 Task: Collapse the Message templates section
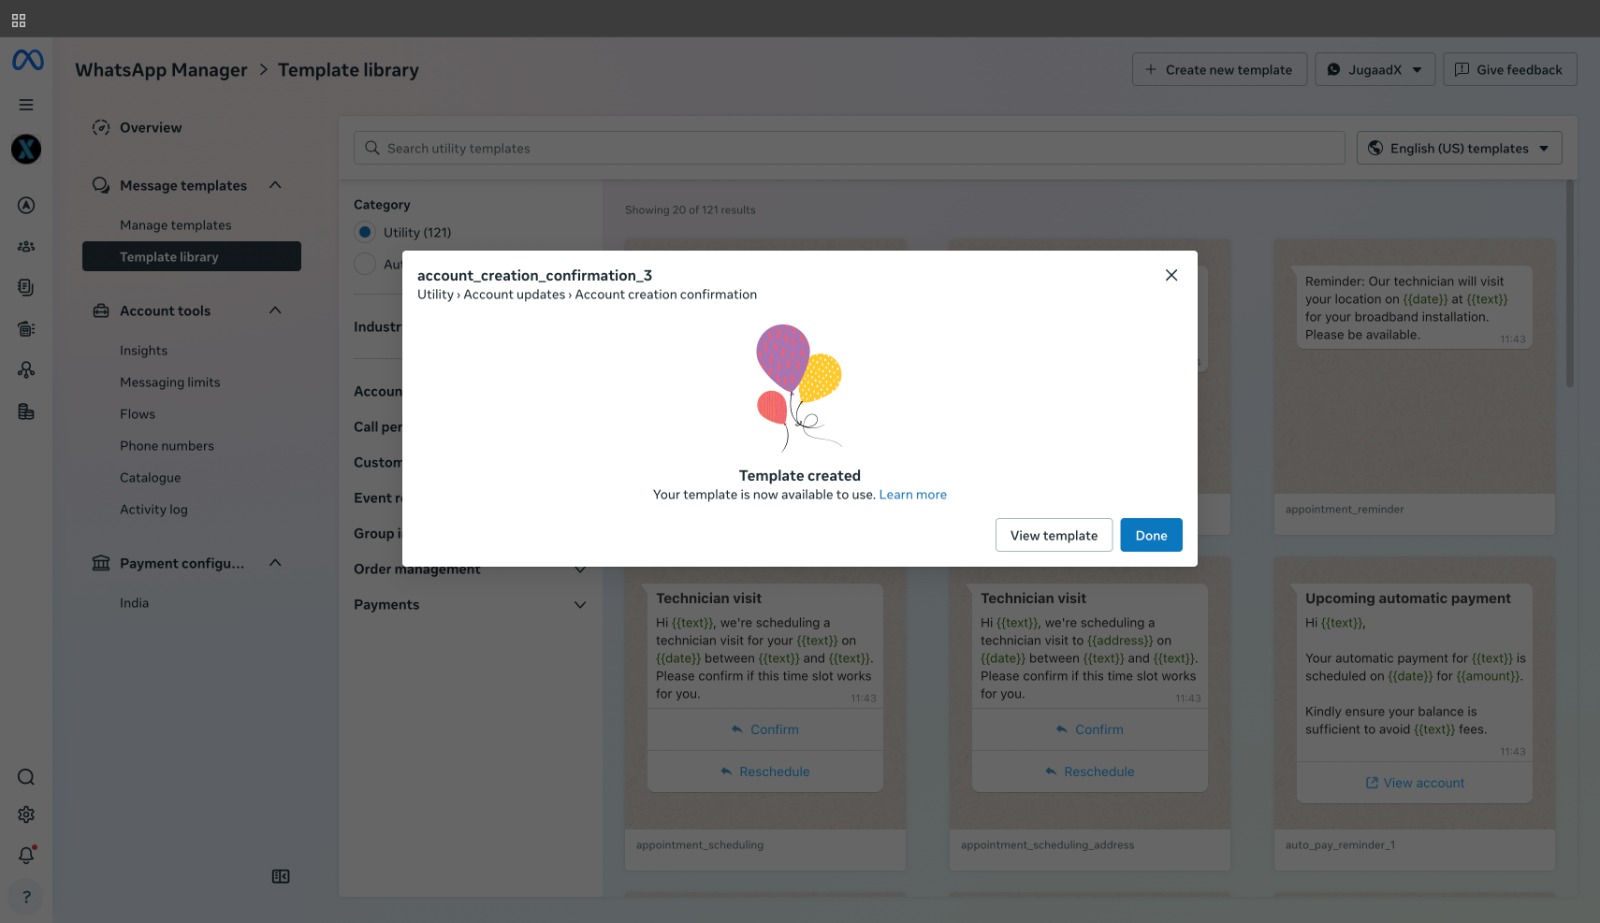[275, 185]
